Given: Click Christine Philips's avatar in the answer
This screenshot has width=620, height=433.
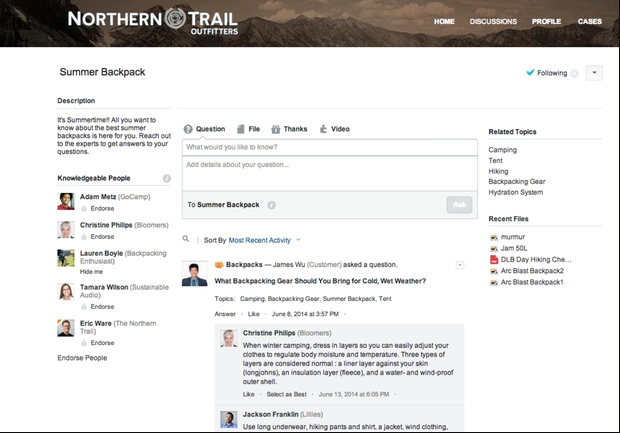Looking at the screenshot, I should point(229,338).
